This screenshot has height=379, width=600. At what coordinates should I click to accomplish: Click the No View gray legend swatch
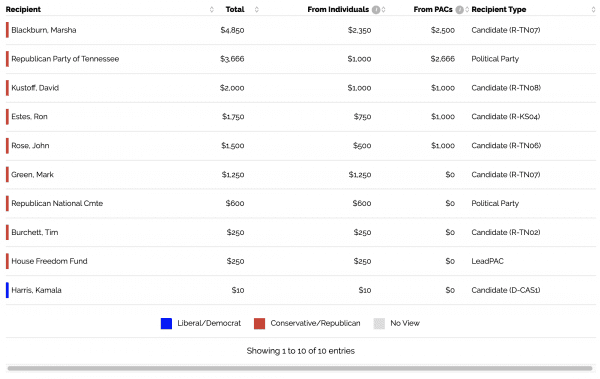coord(379,323)
